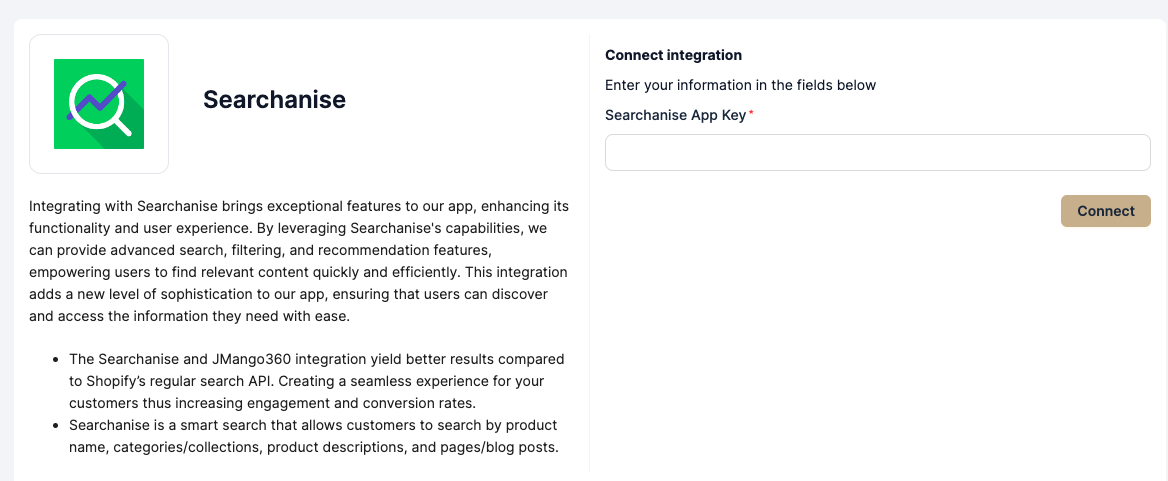Viewport: 1168px width, 481px height.
Task: Click the Searchanise App Key label
Action: point(675,115)
